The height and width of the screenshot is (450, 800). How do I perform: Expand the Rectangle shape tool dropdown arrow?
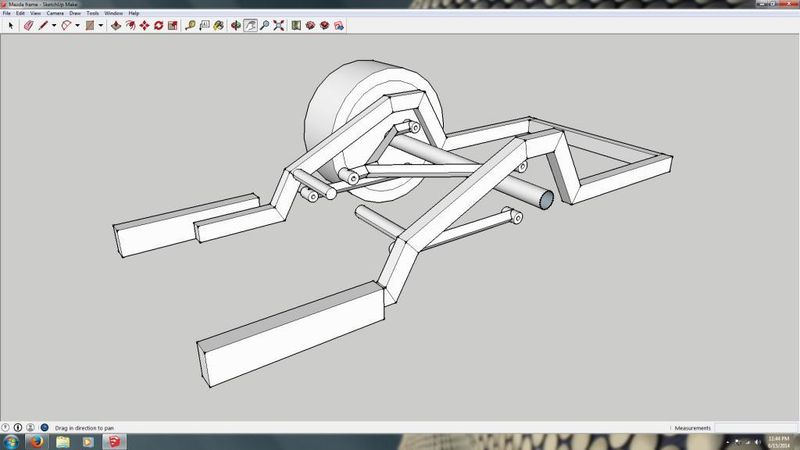tap(101, 25)
